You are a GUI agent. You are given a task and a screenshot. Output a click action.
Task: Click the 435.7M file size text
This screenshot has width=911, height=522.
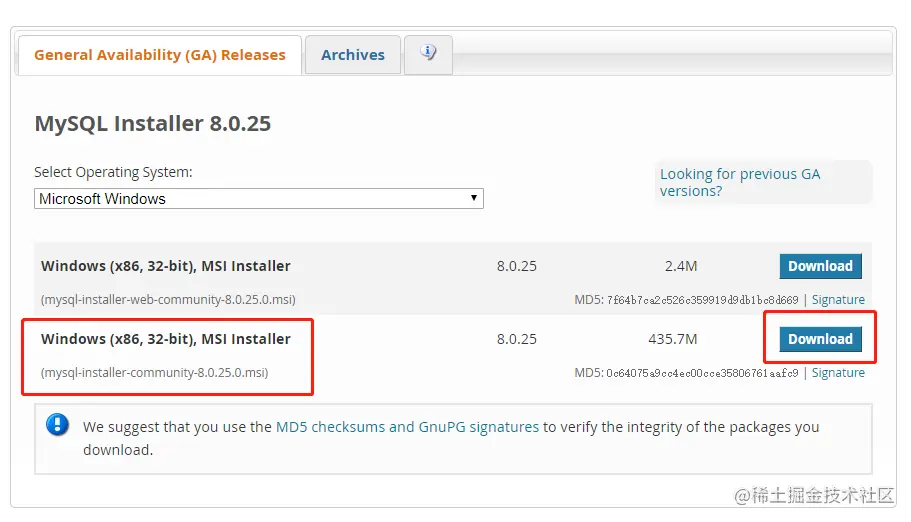click(x=673, y=339)
